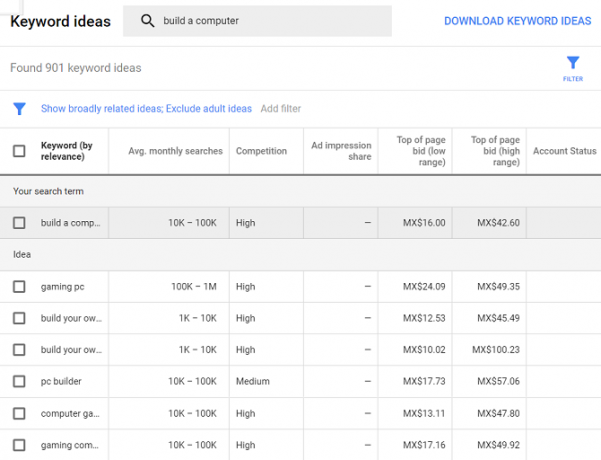
Task: Check the build your own row with MX$12.53 bid
Action: tap(19, 318)
